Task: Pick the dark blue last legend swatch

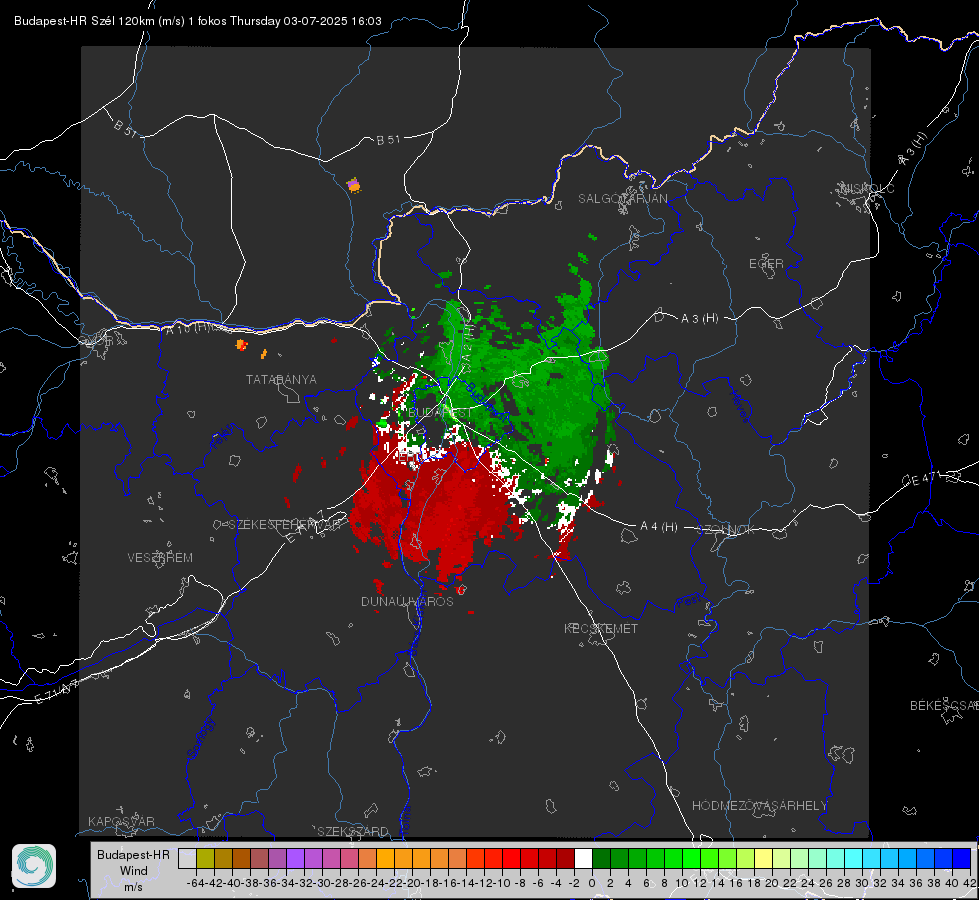Action: point(962,859)
